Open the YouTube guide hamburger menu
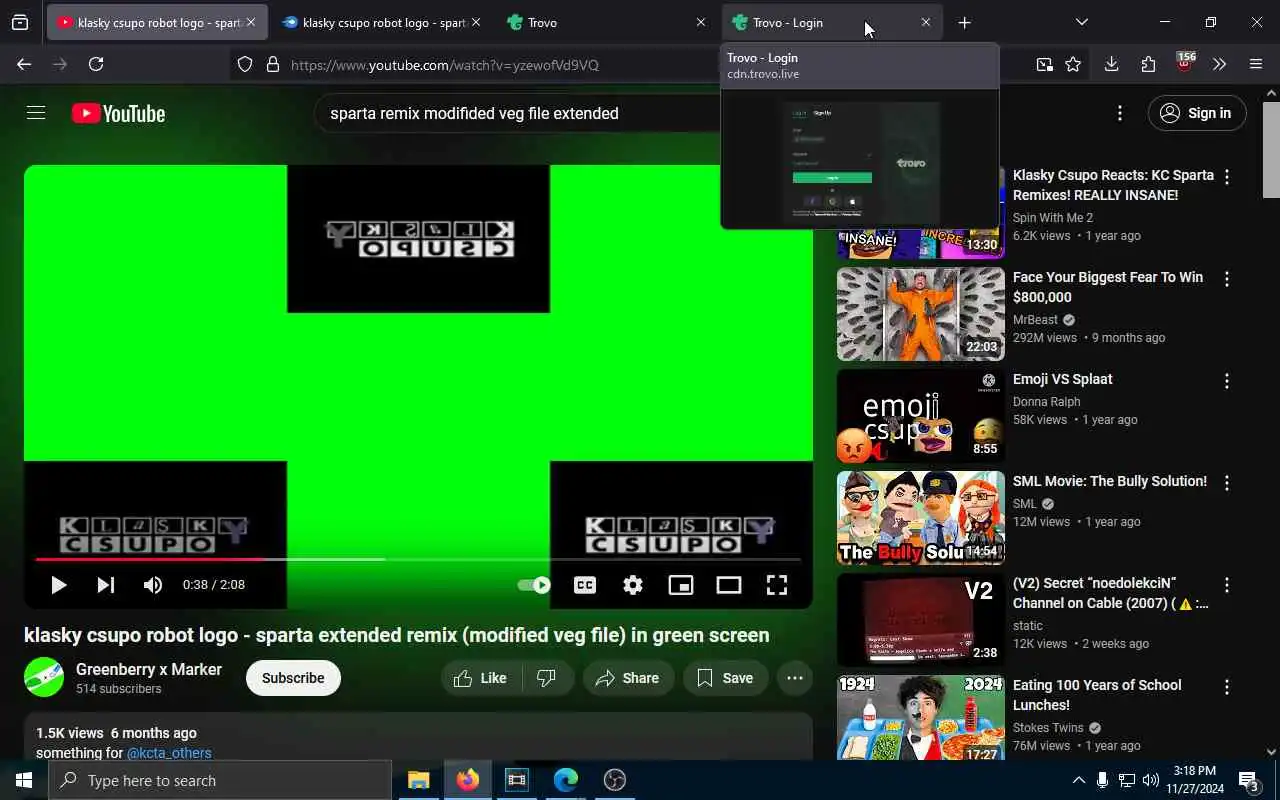Viewport: 1280px width, 800px height. (36, 113)
